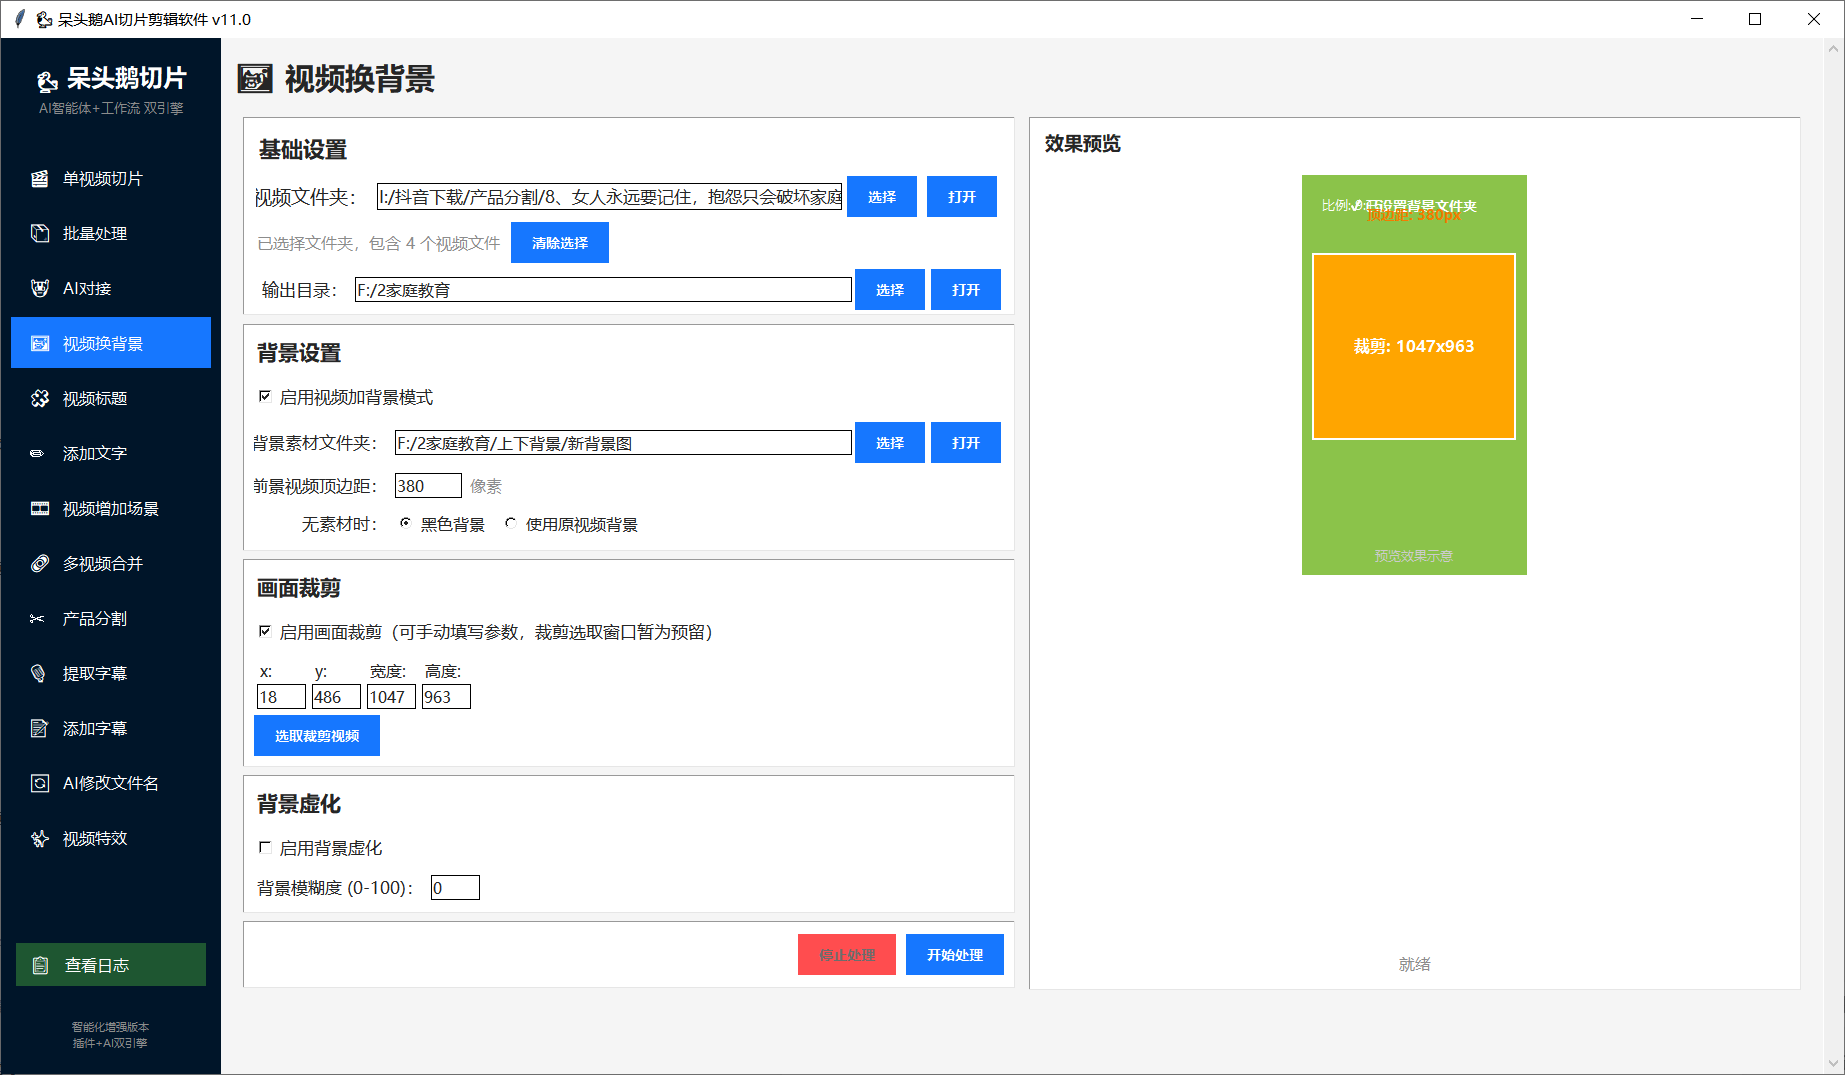This screenshot has height=1075, width=1845.
Task: Select the 视频特效 sidebar icon
Action: coord(40,839)
